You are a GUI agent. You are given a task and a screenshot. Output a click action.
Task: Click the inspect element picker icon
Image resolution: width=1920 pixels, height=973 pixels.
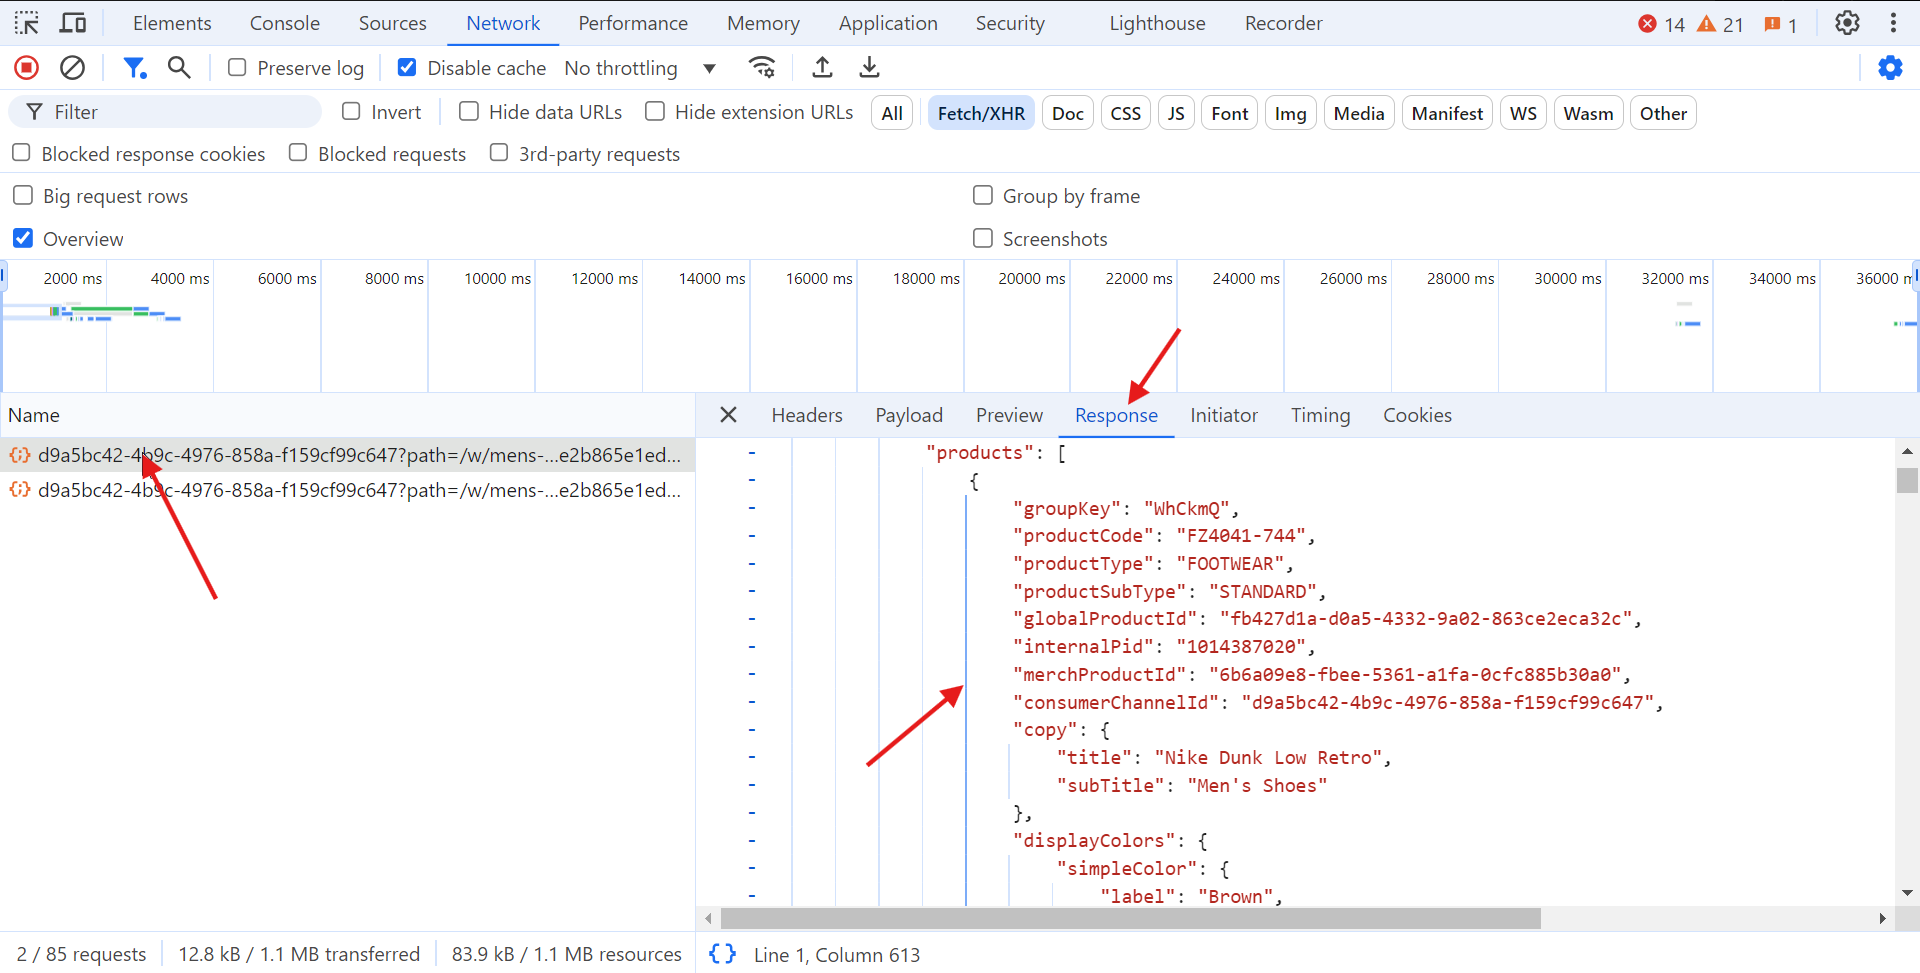coord(27,23)
